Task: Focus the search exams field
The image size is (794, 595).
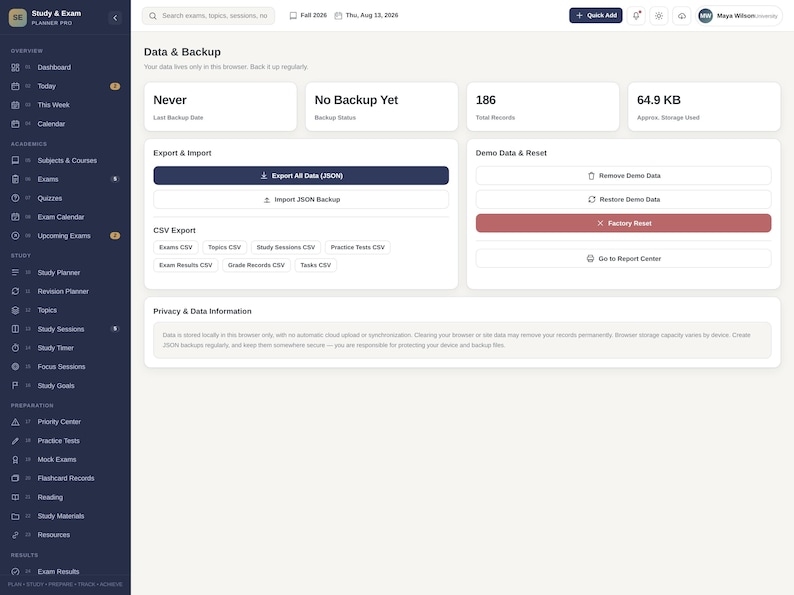Action: click(x=208, y=16)
